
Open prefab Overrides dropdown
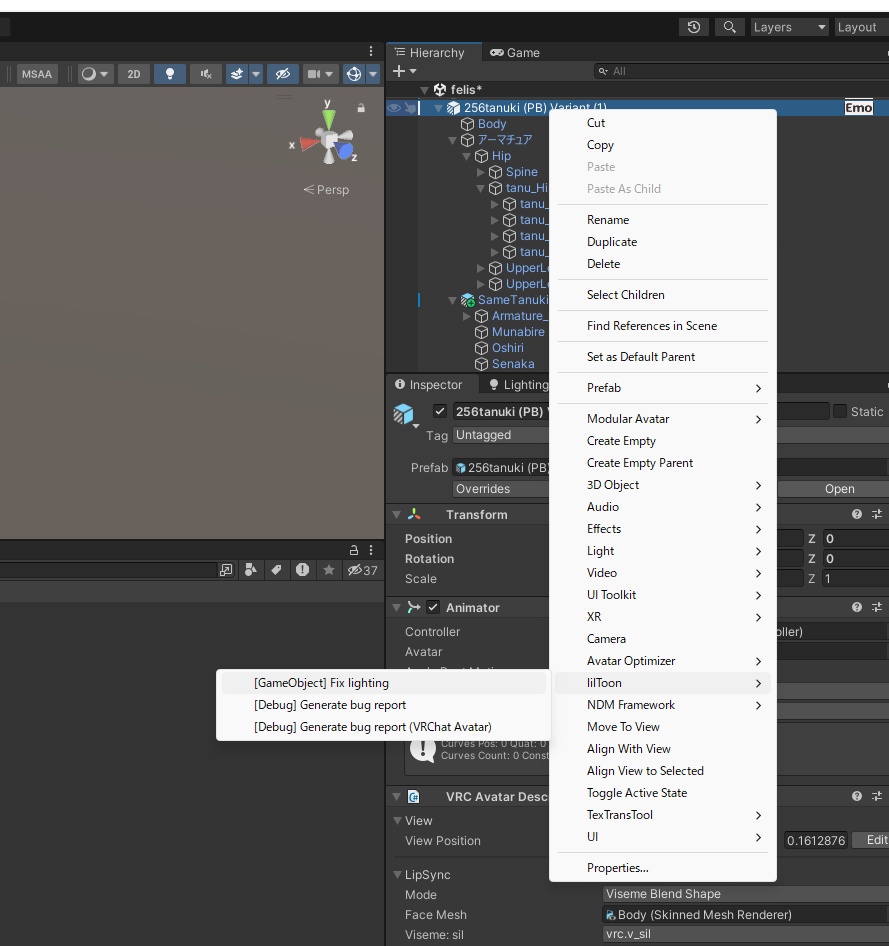(x=501, y=489)
